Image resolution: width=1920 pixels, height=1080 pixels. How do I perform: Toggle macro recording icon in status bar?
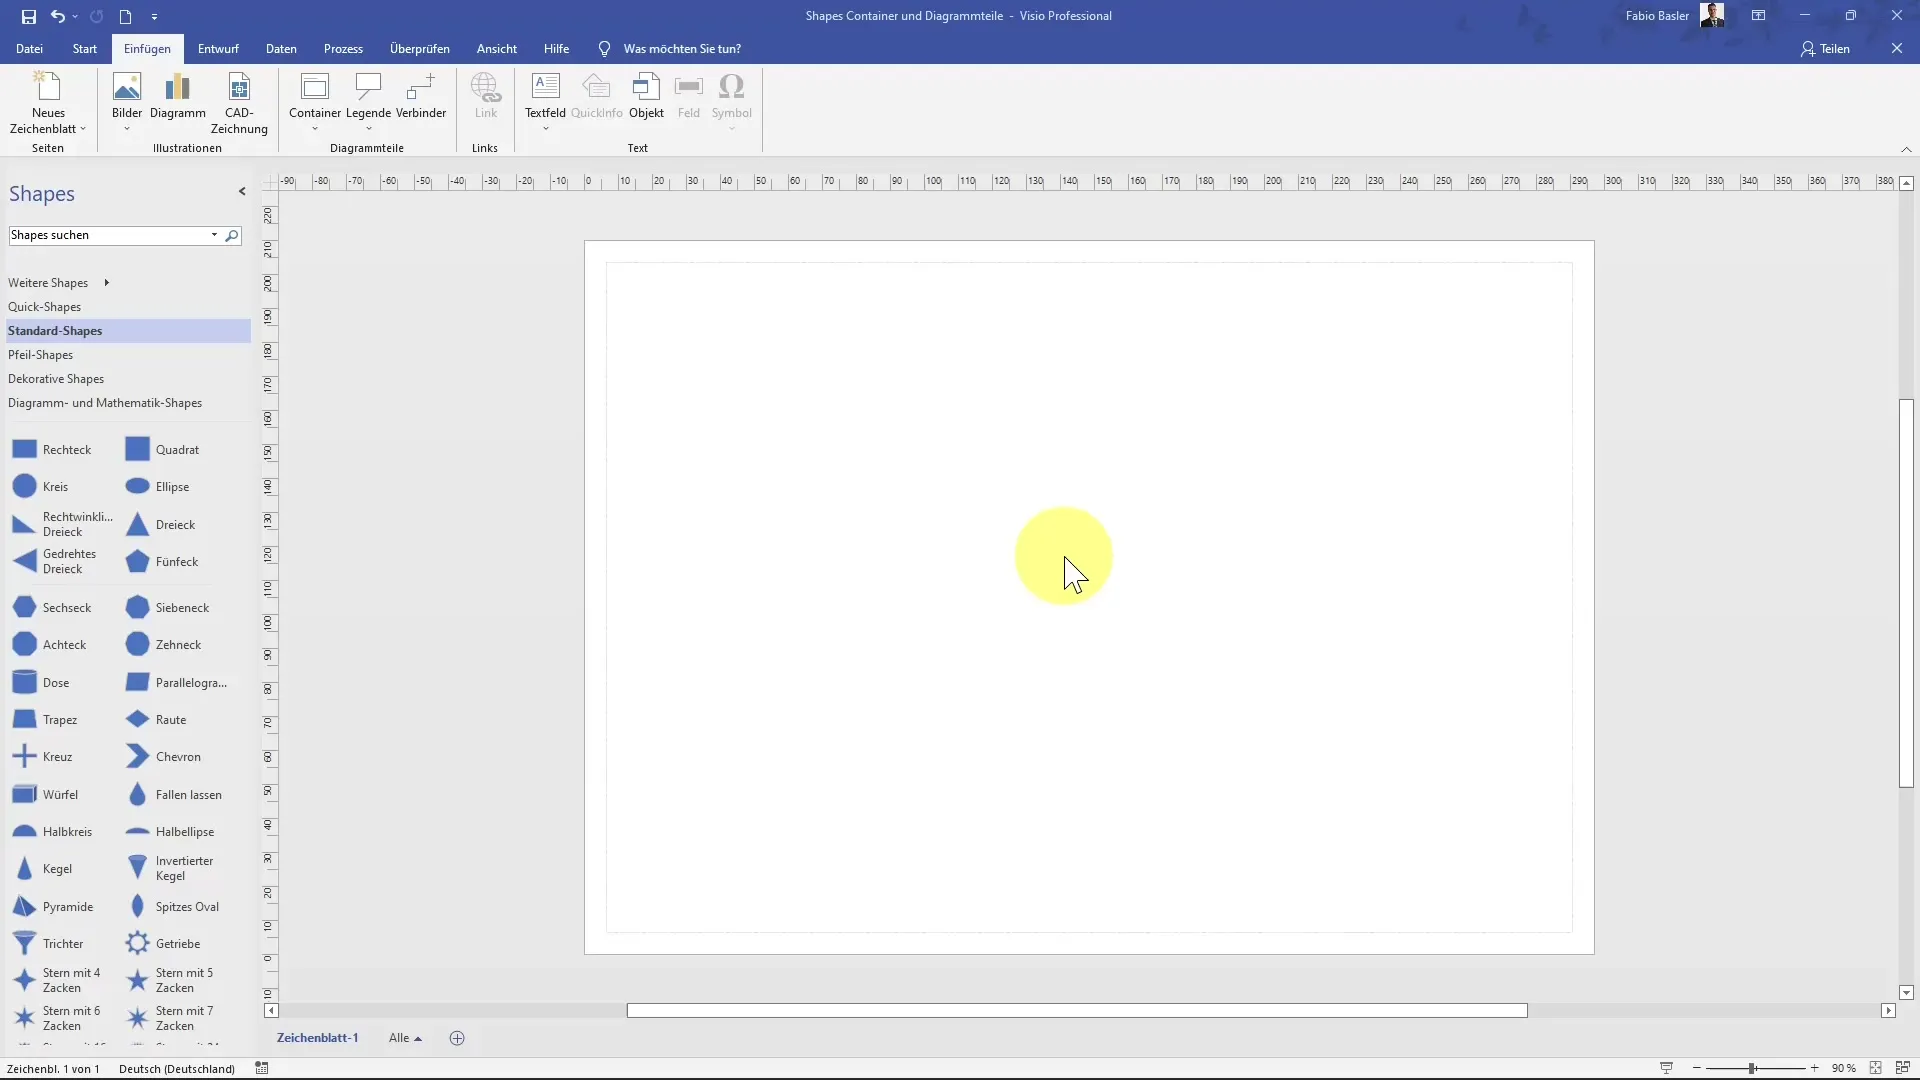tap(261, 1068)
